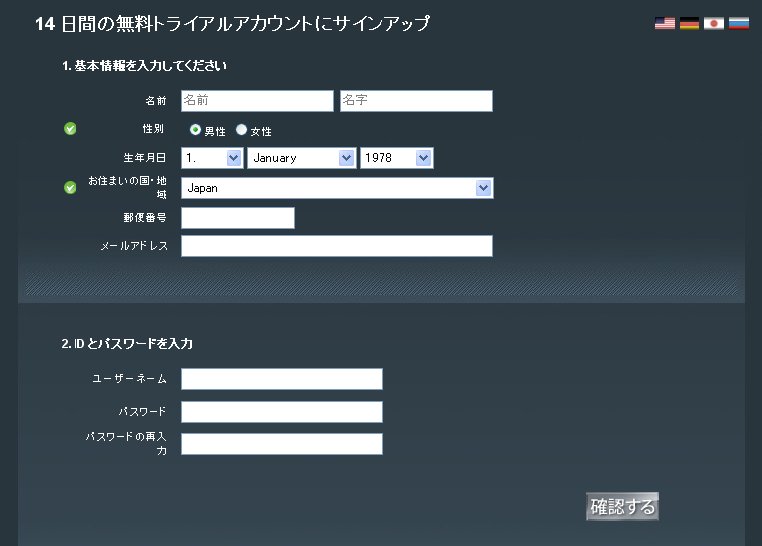Open the Japan country dropdown
The height and width of the screenshot is (546, 762).
[337, 188]
